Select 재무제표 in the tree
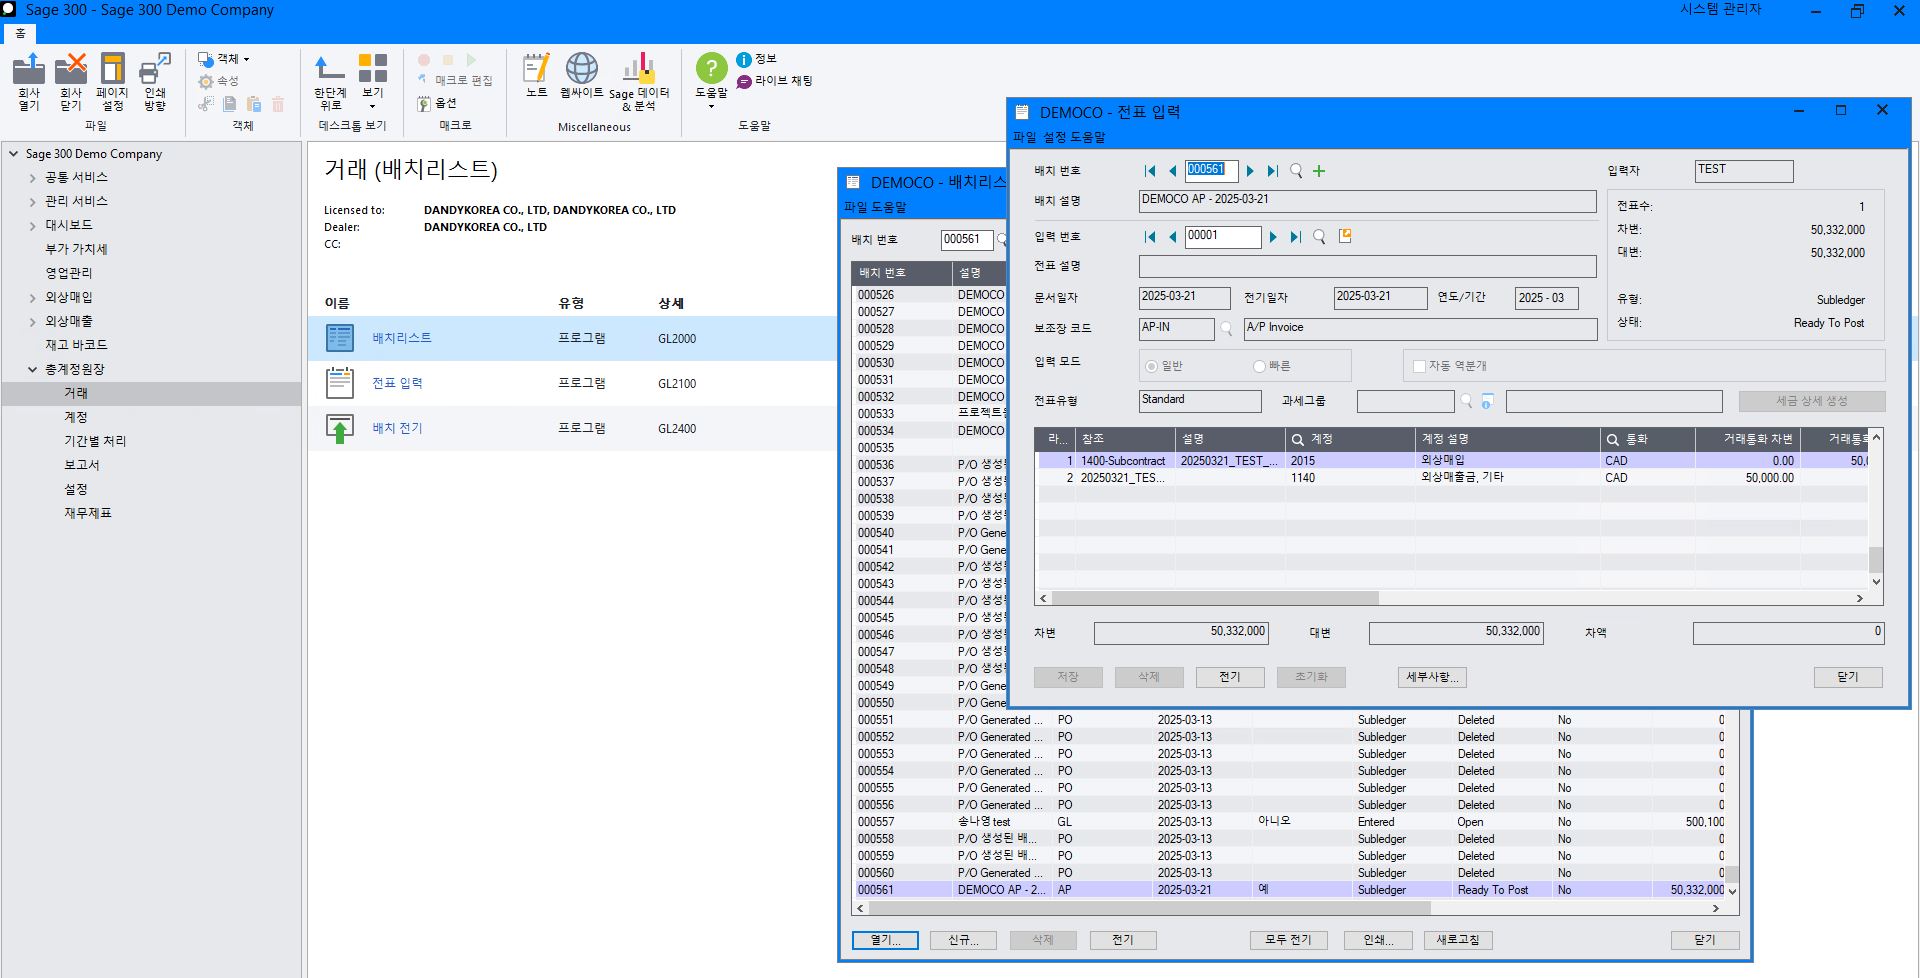This screenshot has width=1920, height=978. (88, 513)
